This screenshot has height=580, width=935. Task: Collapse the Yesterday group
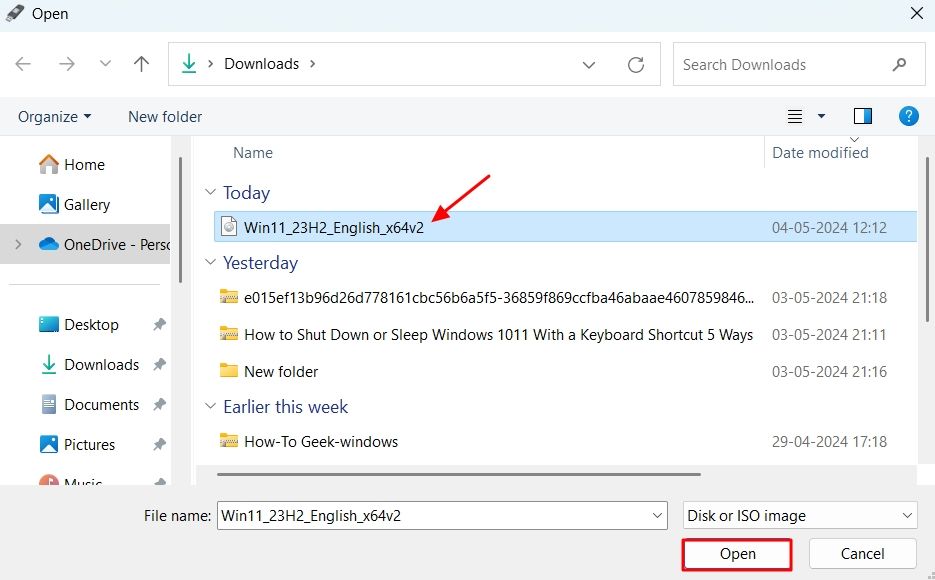tap(210, 262)
